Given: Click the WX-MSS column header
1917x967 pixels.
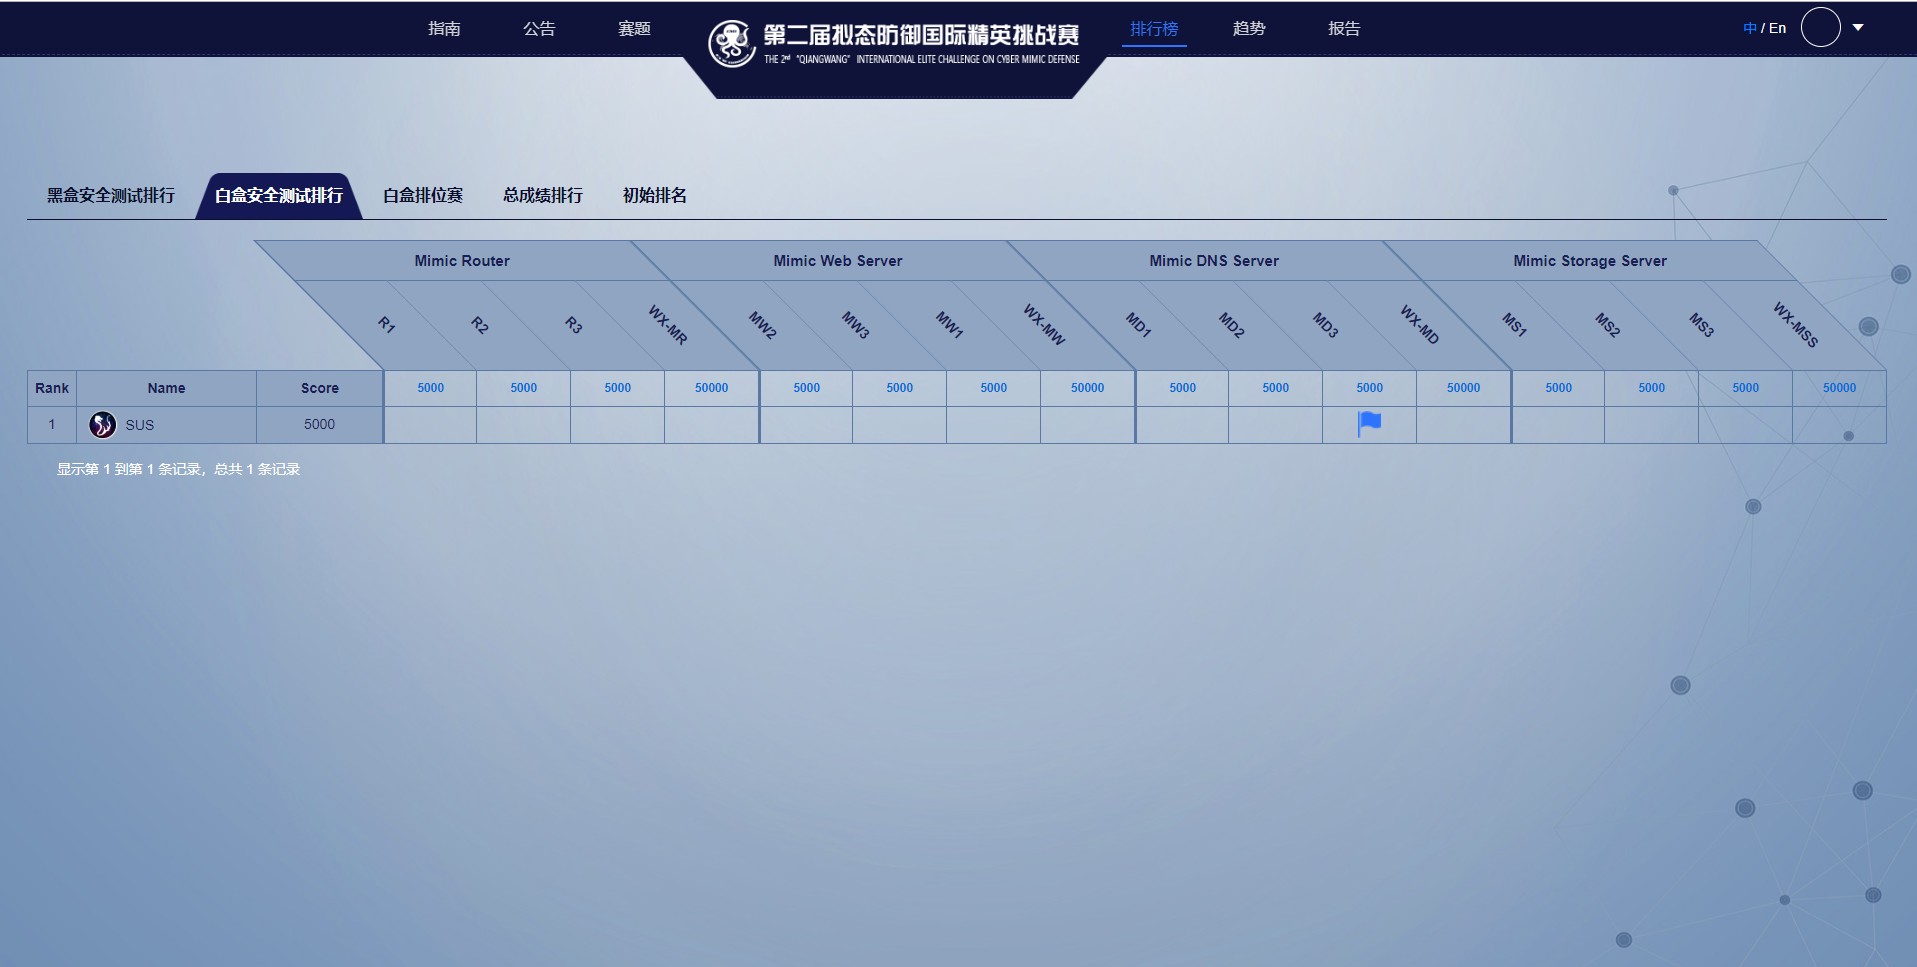Looking at the screenshot, I should point(1795,325).
